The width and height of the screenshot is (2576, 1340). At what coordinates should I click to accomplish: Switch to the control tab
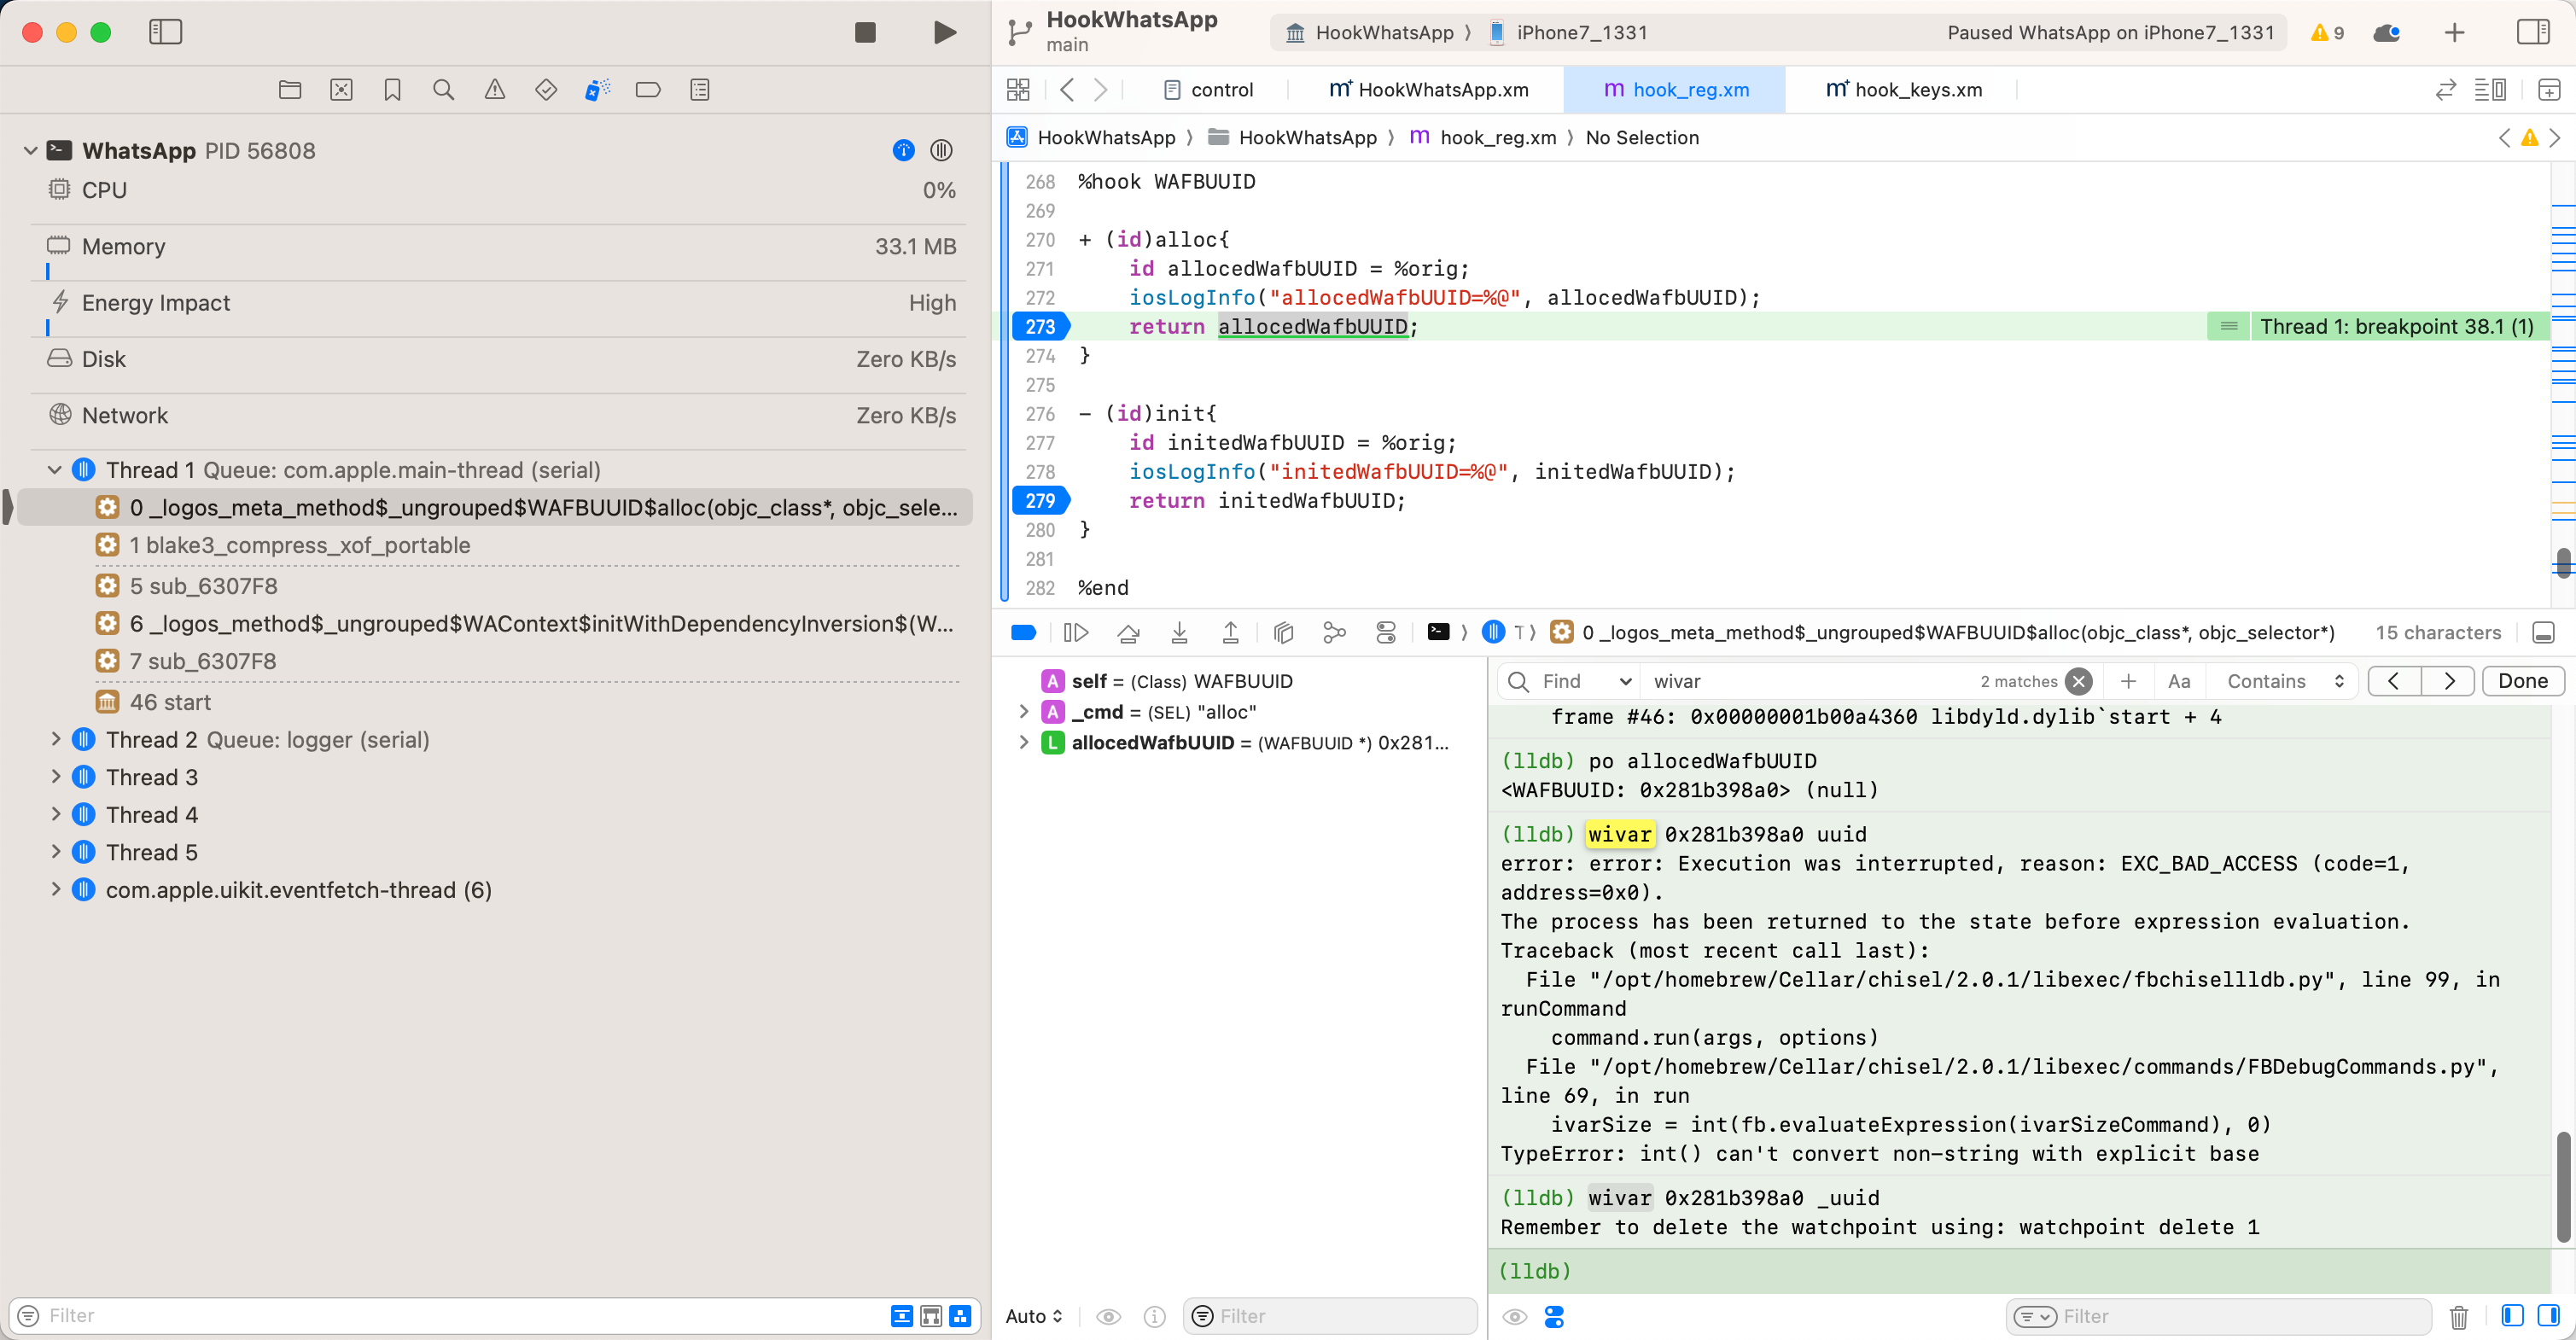pyautogui.click(x=1208, y=90)
